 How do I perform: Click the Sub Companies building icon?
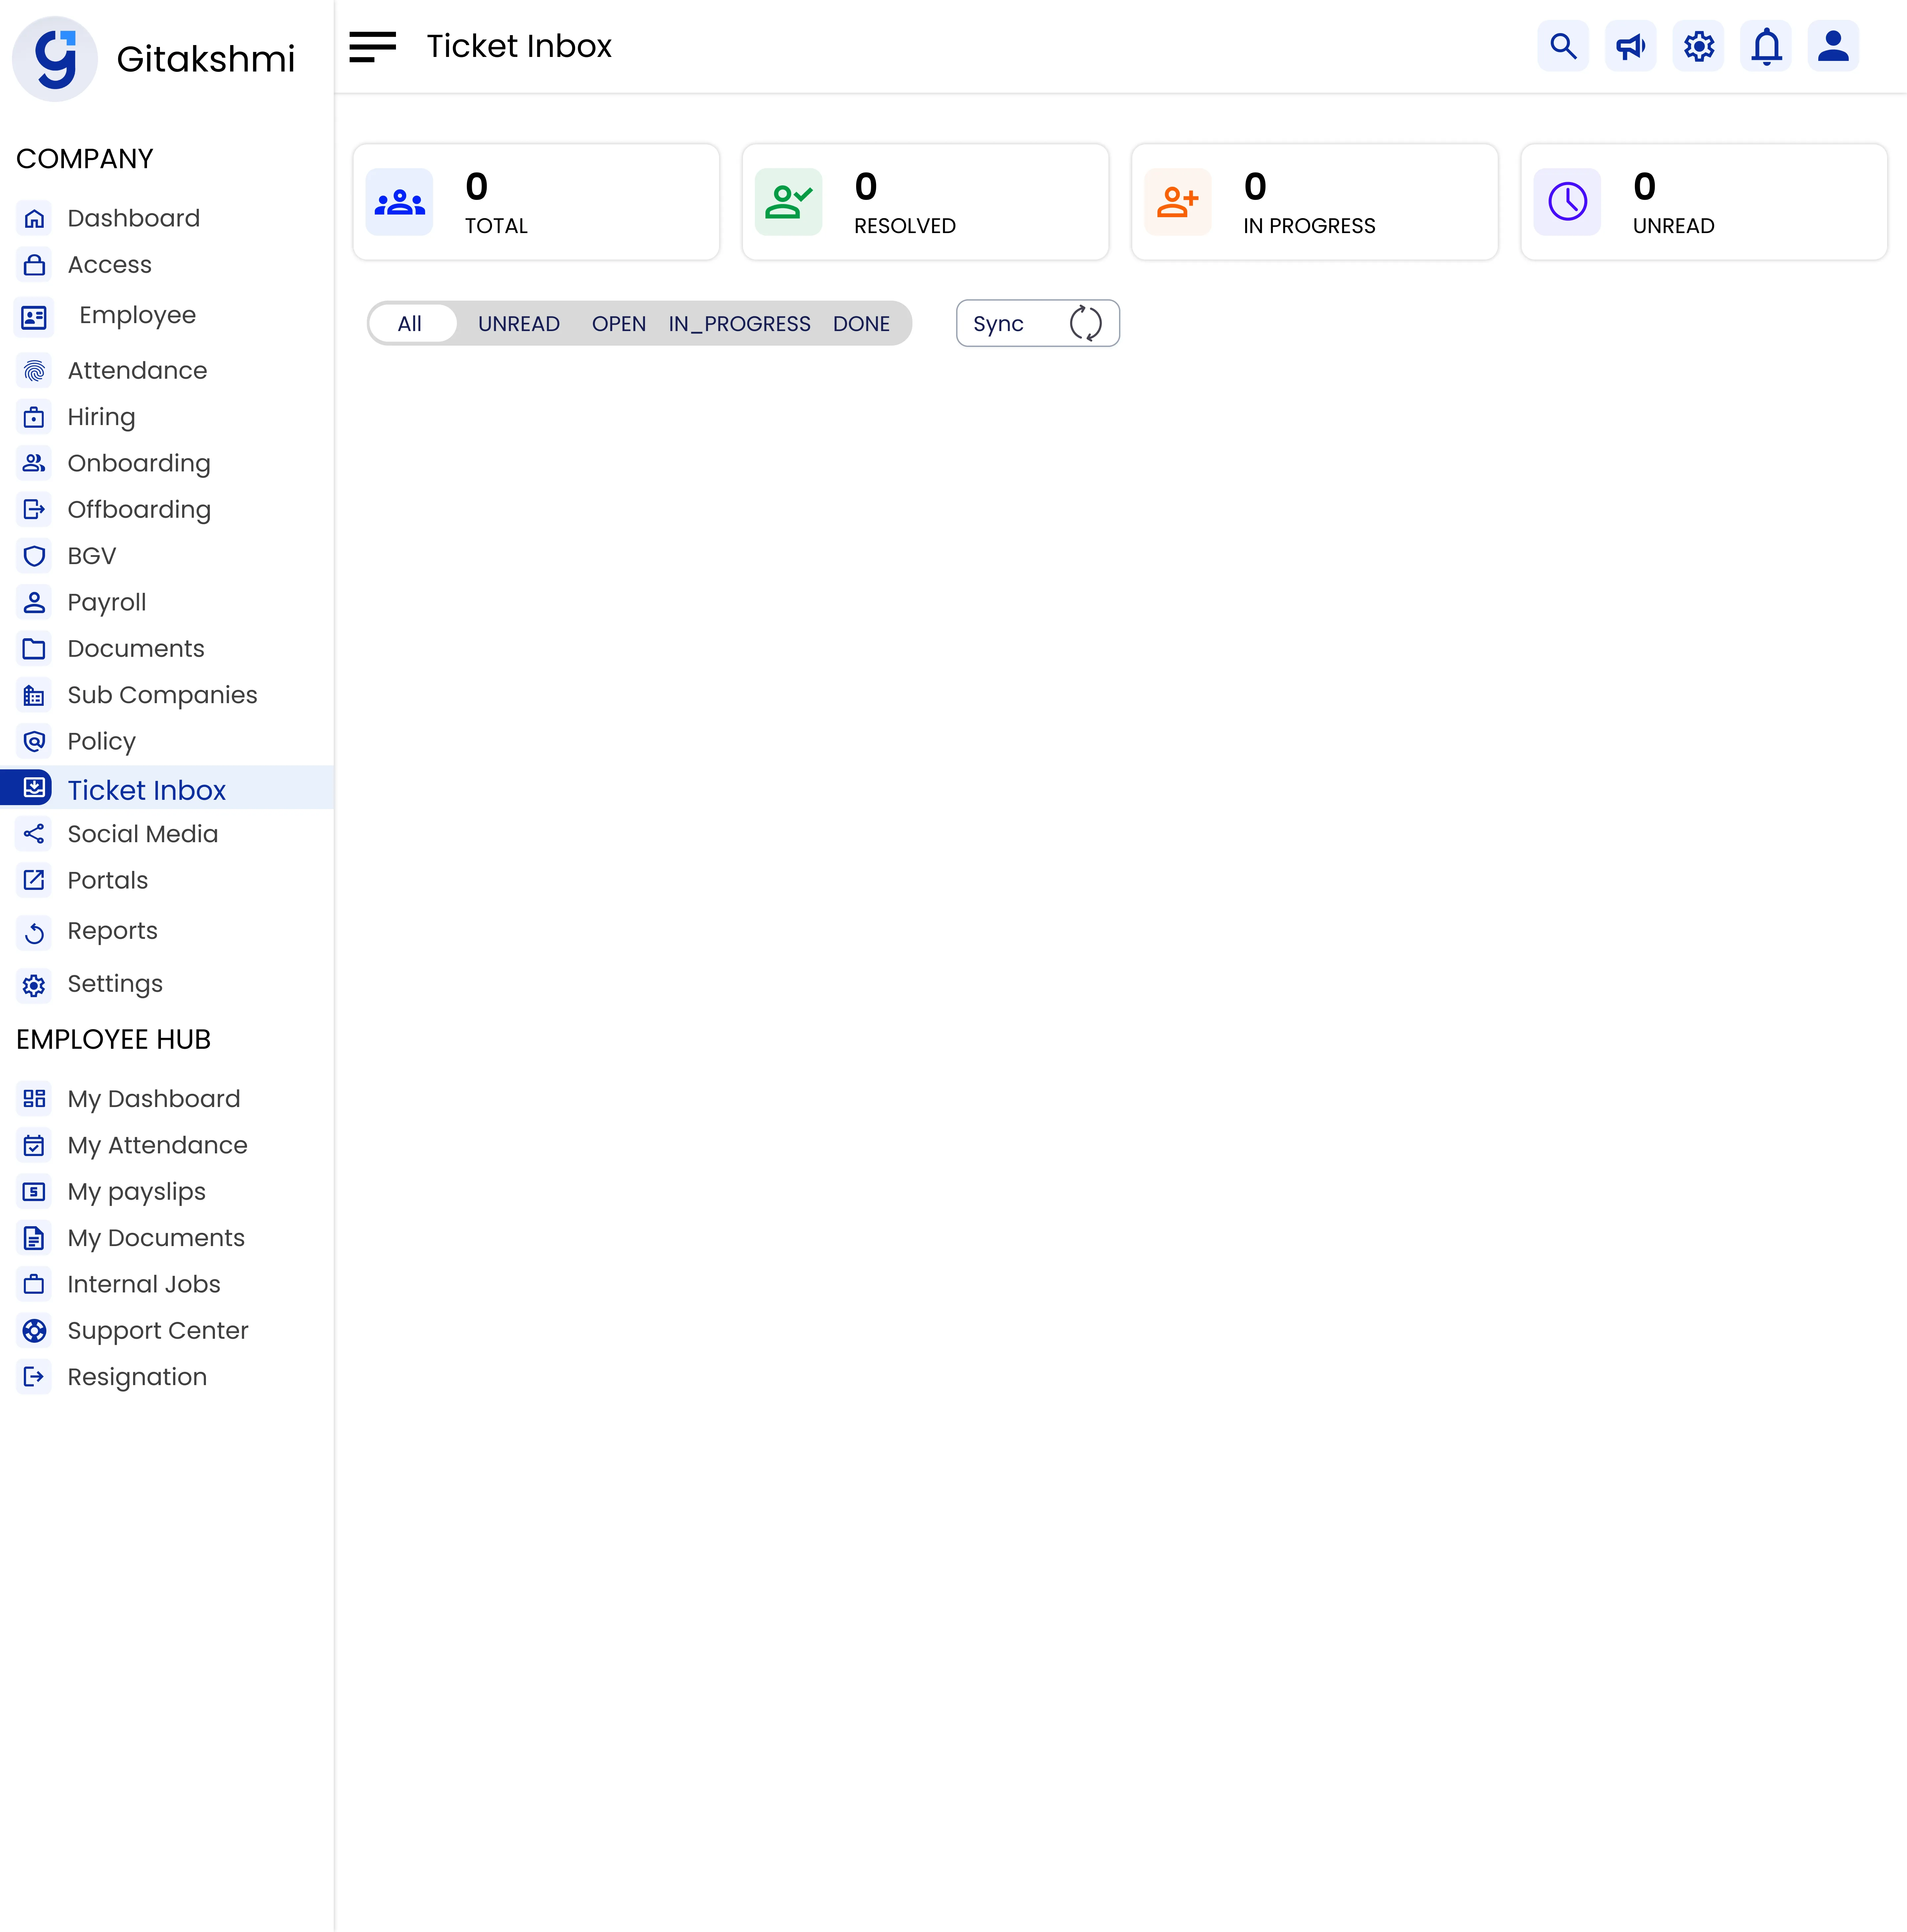click(34, 695)
